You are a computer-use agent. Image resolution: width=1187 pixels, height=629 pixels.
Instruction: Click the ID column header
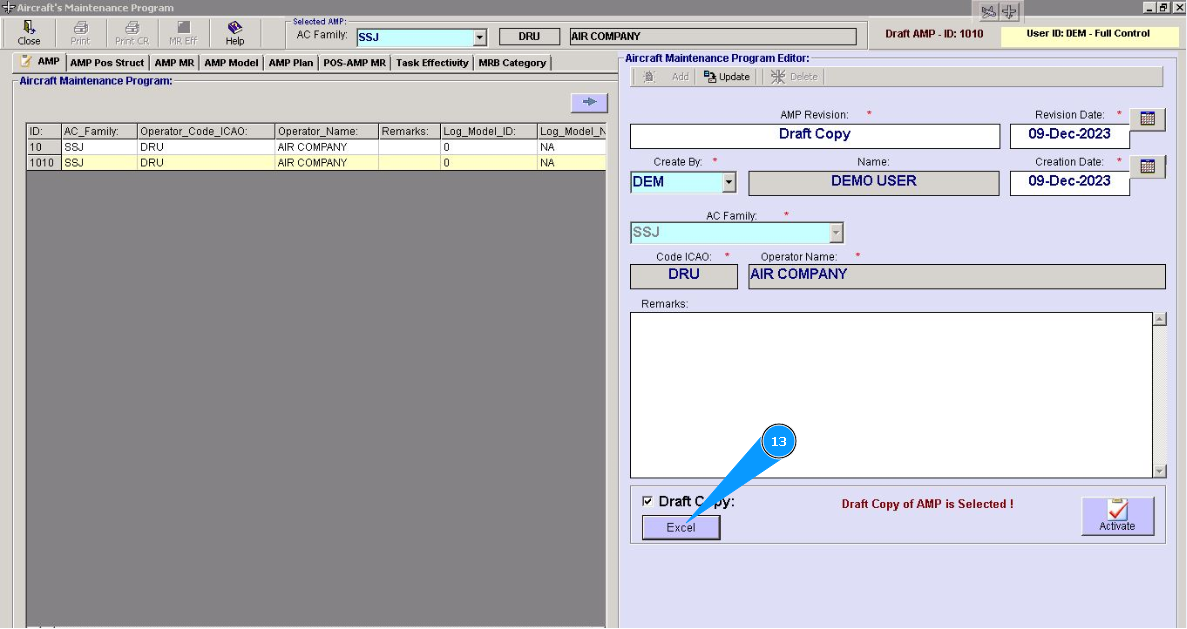44,131
